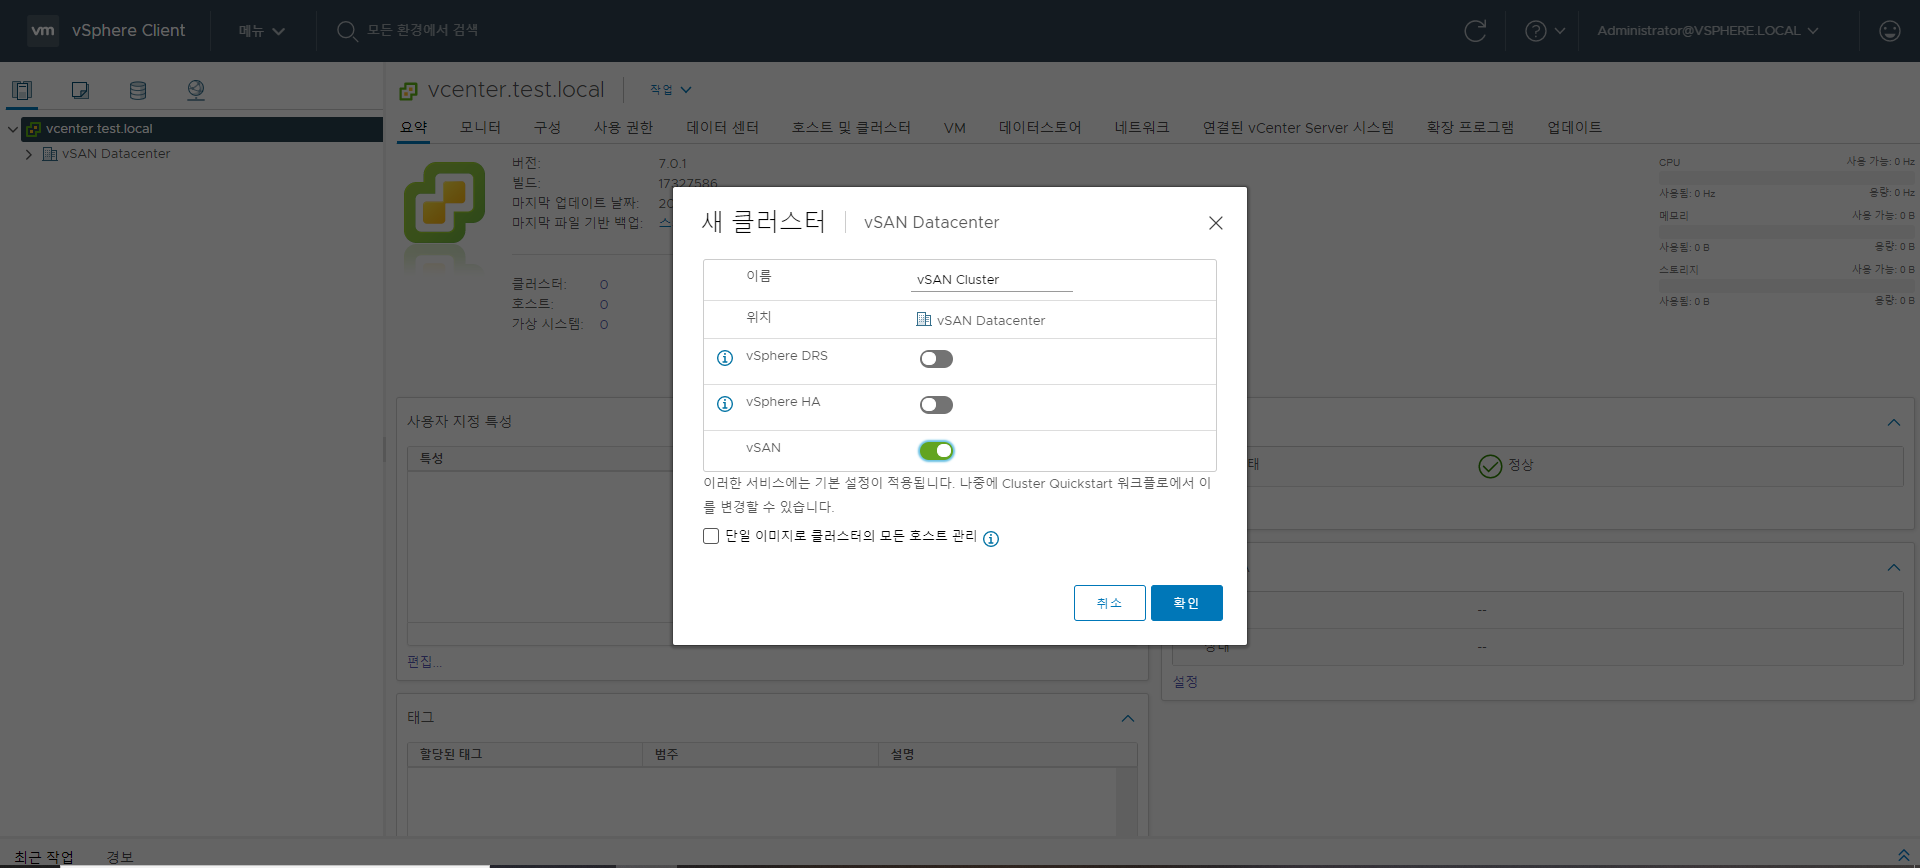The image size is (1920, 868).
Task: Click the 설정 link
Action: (x=1185, y=682)
